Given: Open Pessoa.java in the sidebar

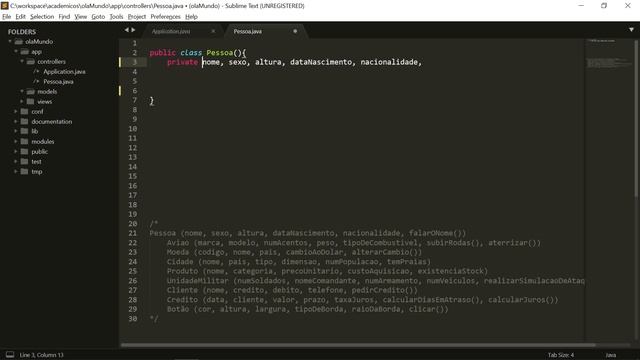Looking at the screenshot, I should click(58, 82).
